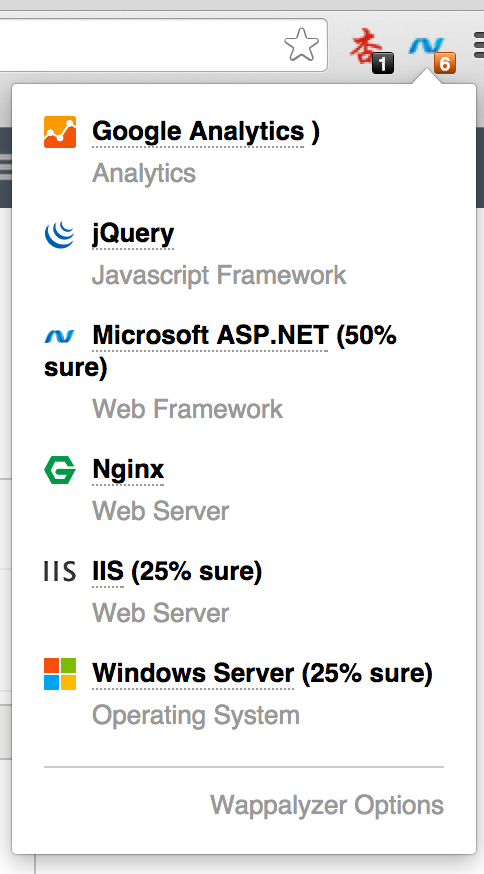Open the Windows Server link
The width and height of the screenshot is (484, 874).
click(193, 673)
